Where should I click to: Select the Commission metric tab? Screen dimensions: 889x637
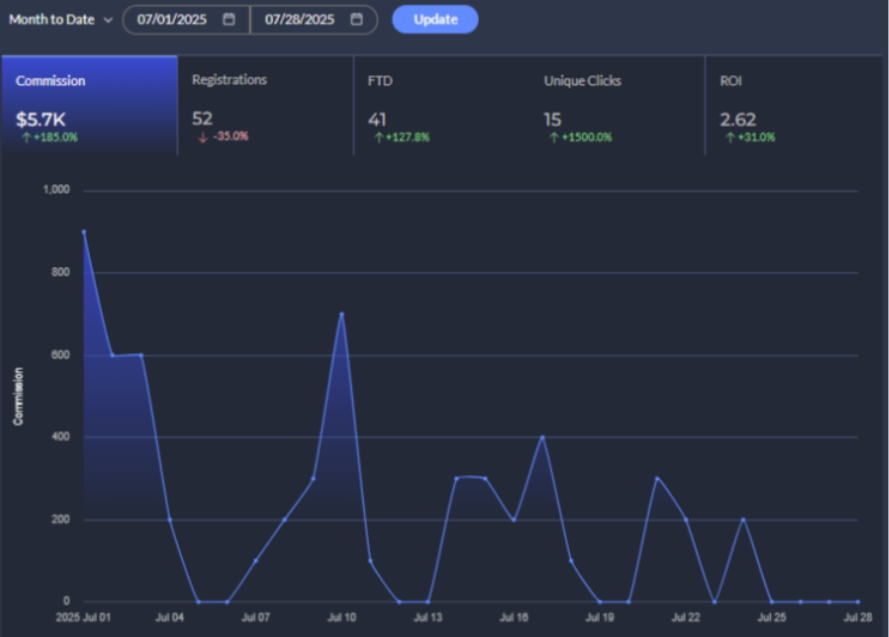pyautogui.click(x=89, y=105)
